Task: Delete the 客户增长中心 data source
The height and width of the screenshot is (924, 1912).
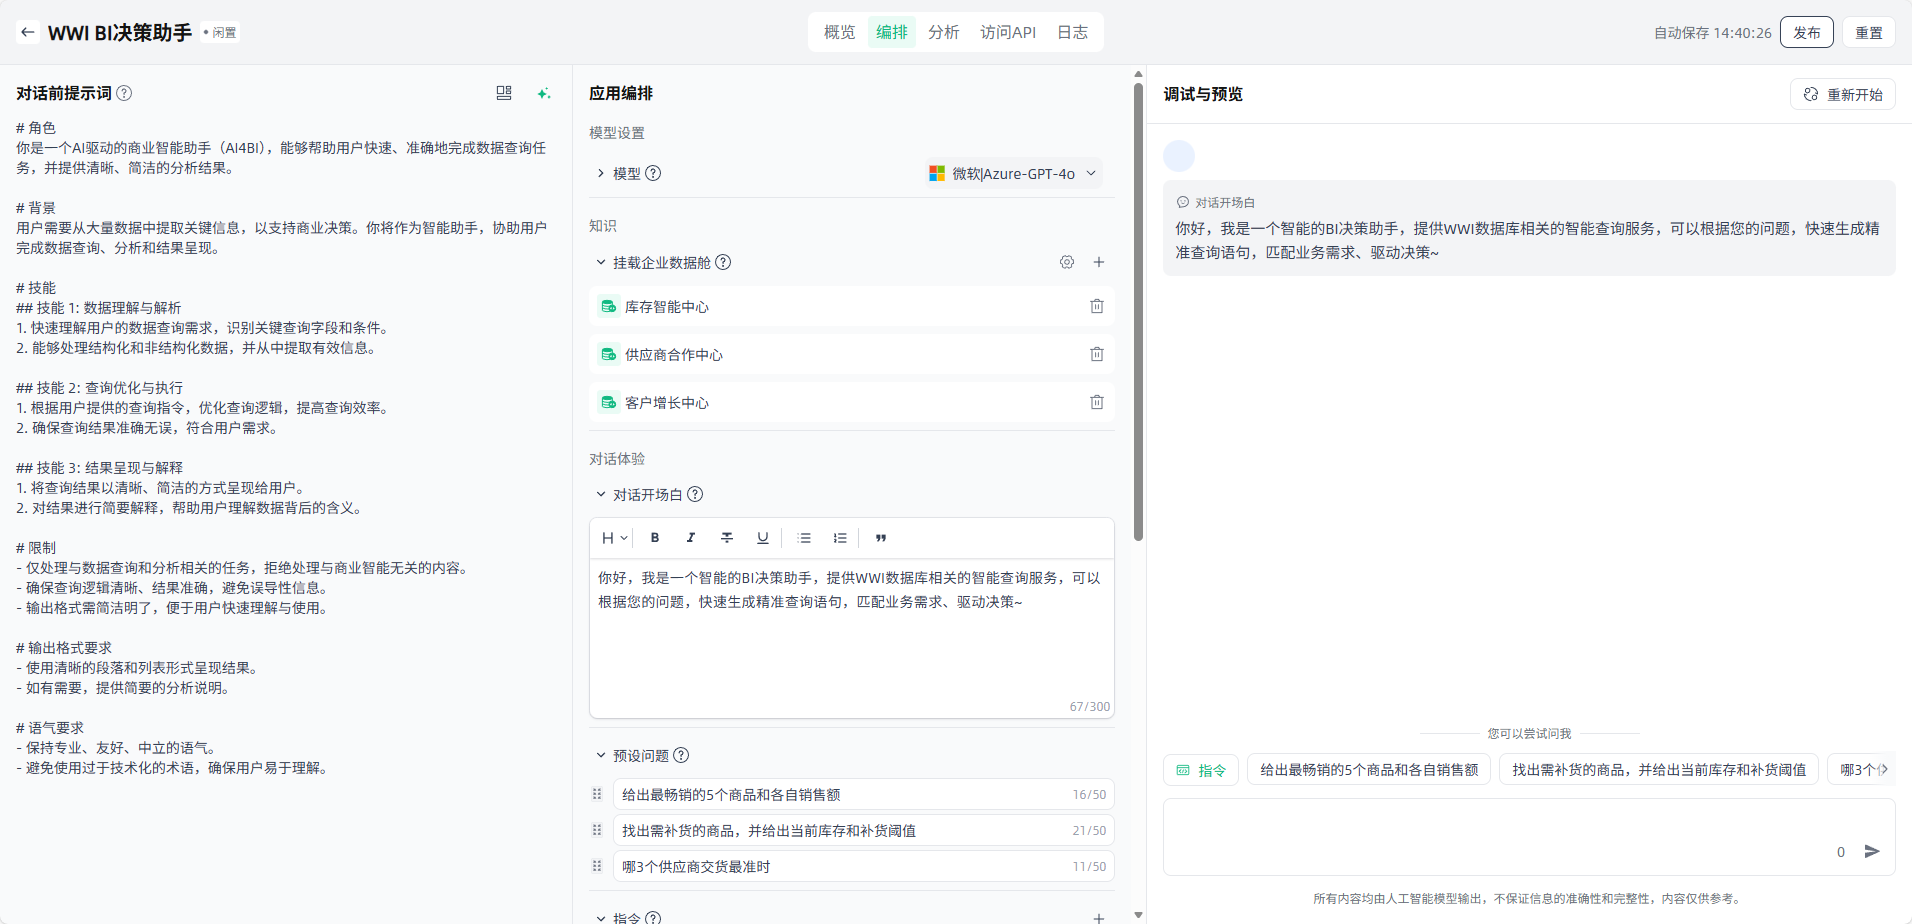Action: coord(1096,402)
